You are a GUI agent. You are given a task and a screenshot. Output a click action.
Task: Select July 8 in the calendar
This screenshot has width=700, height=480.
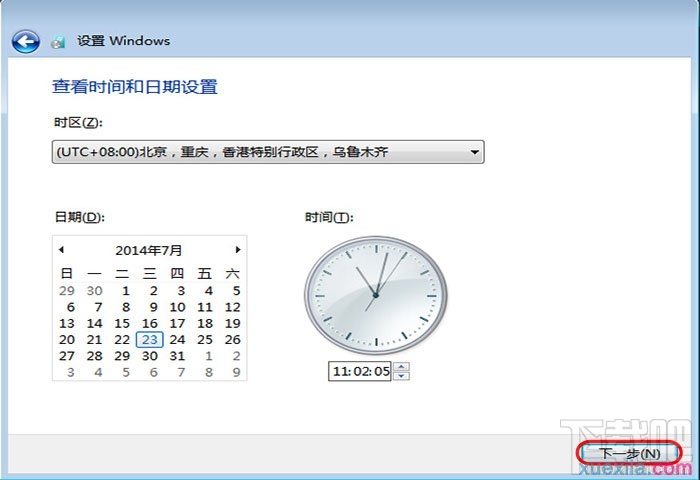pos(126,307)
